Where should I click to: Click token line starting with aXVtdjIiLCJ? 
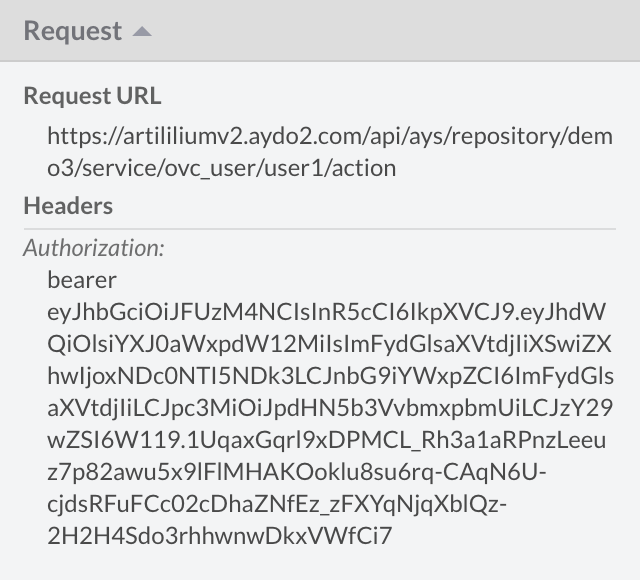coord(328,407)
